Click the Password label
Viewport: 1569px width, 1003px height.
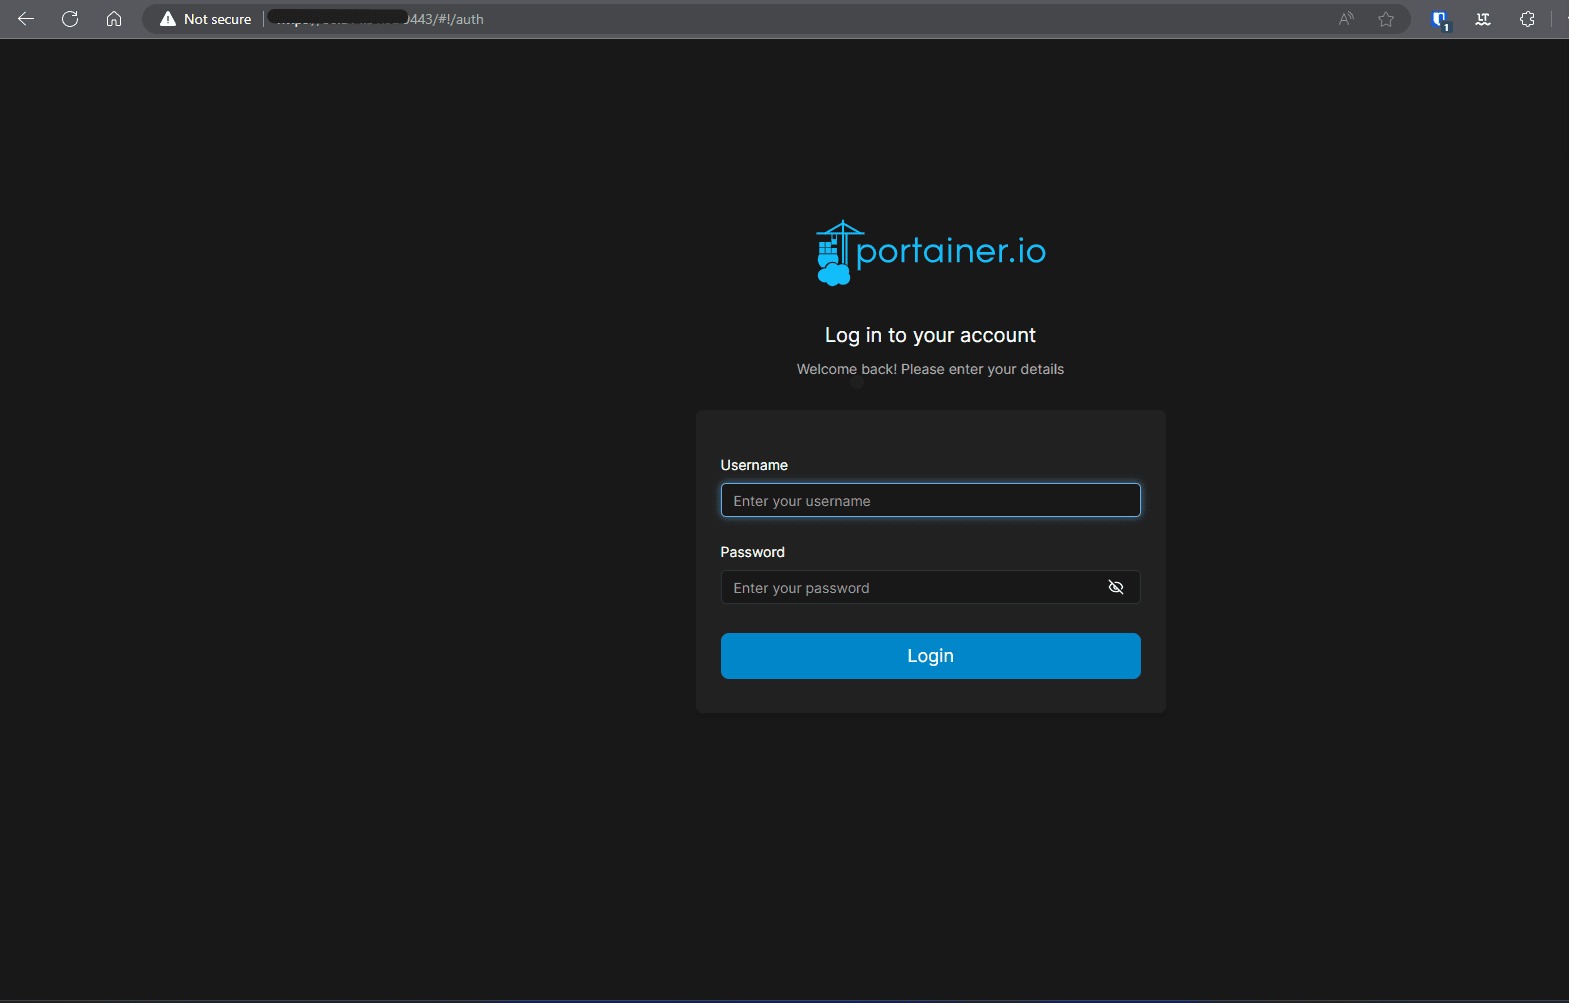click(752, 552)
